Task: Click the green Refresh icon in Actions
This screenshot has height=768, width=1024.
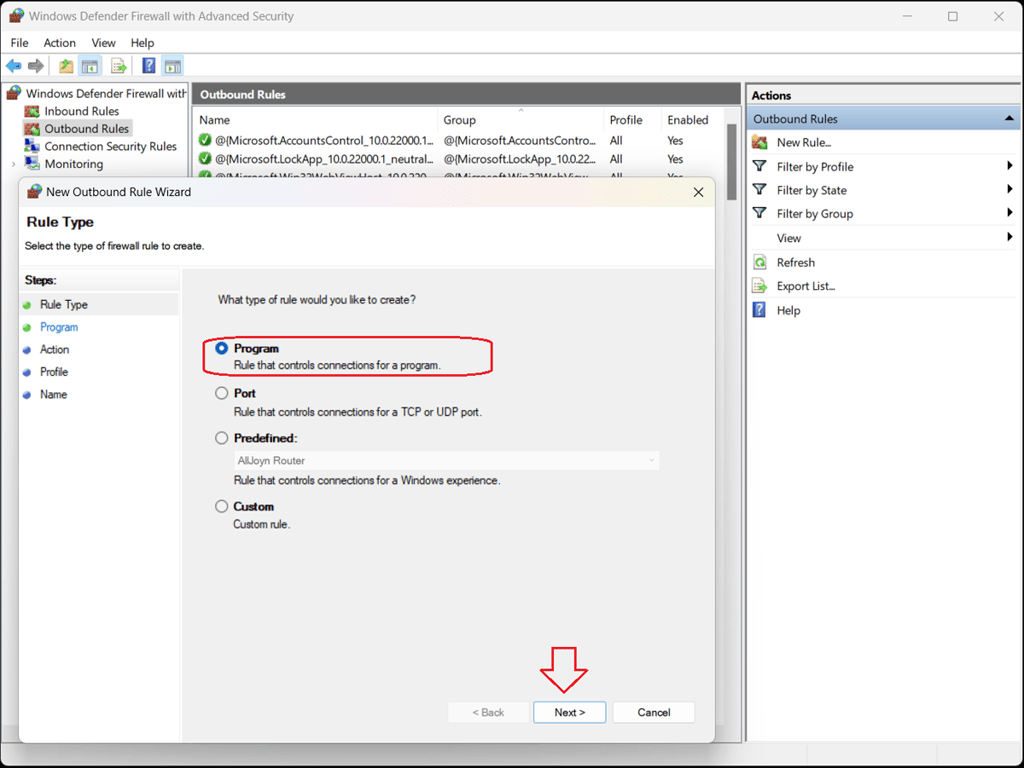Action: 760,262
